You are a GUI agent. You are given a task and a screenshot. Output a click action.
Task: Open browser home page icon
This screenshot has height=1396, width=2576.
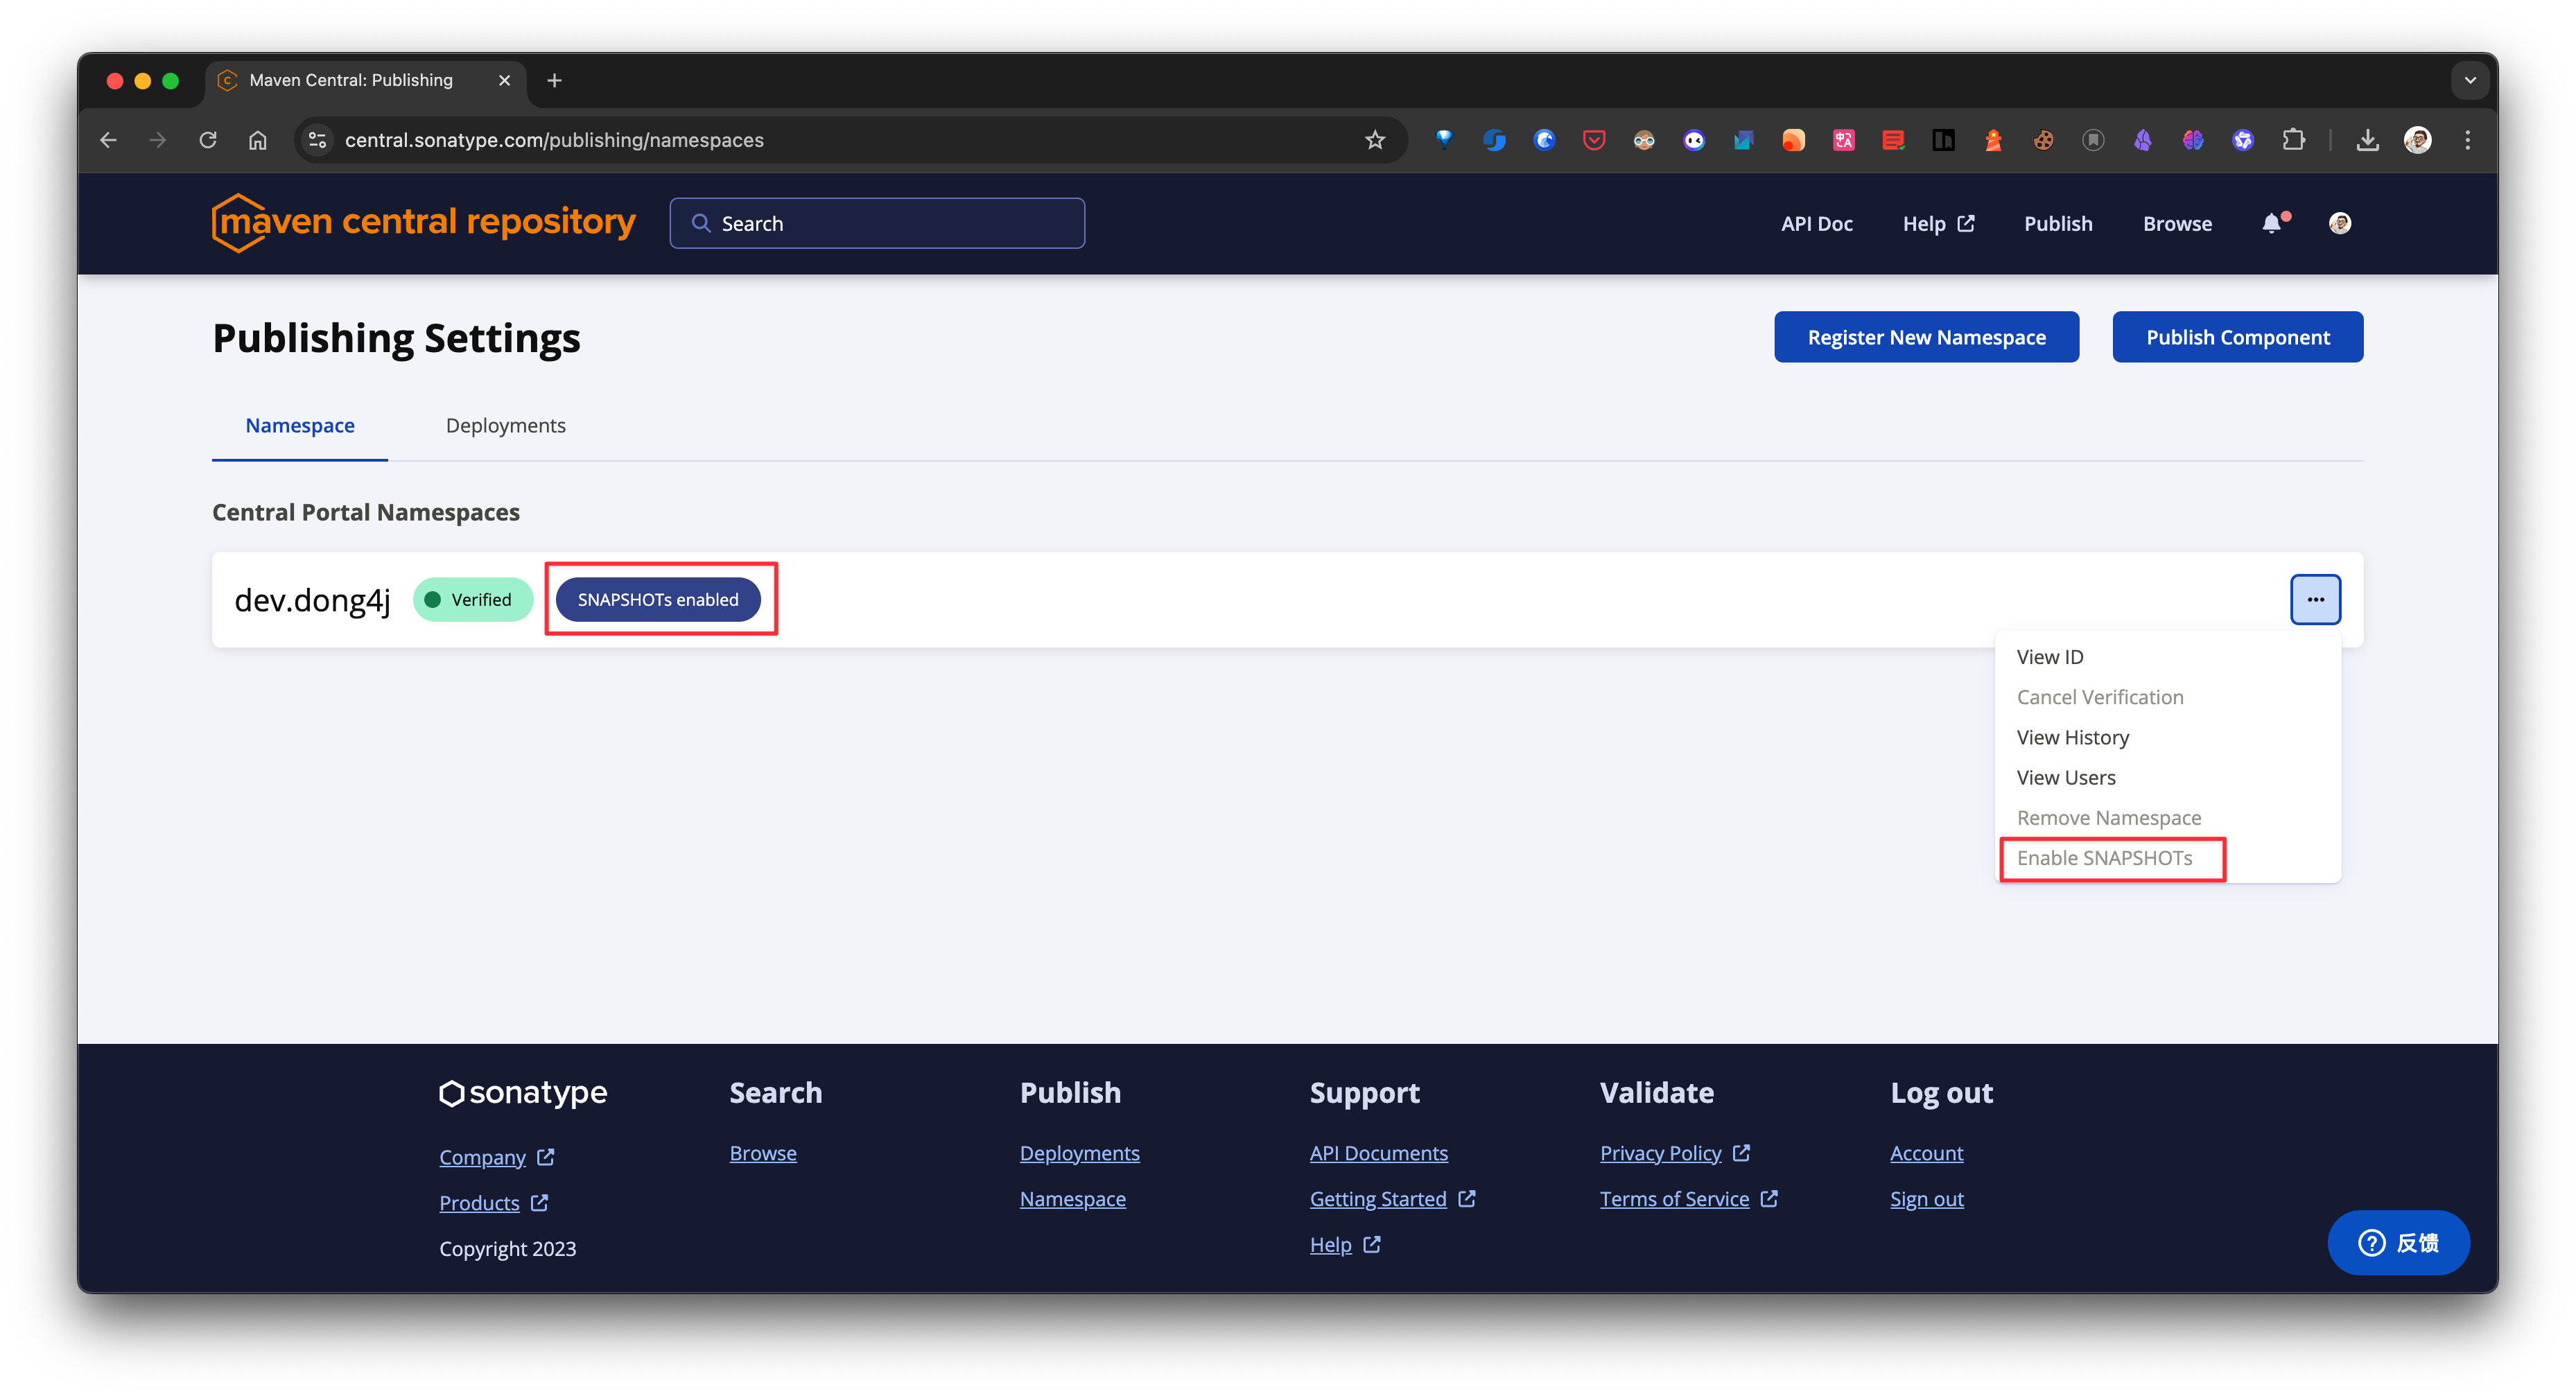(258, 140)
